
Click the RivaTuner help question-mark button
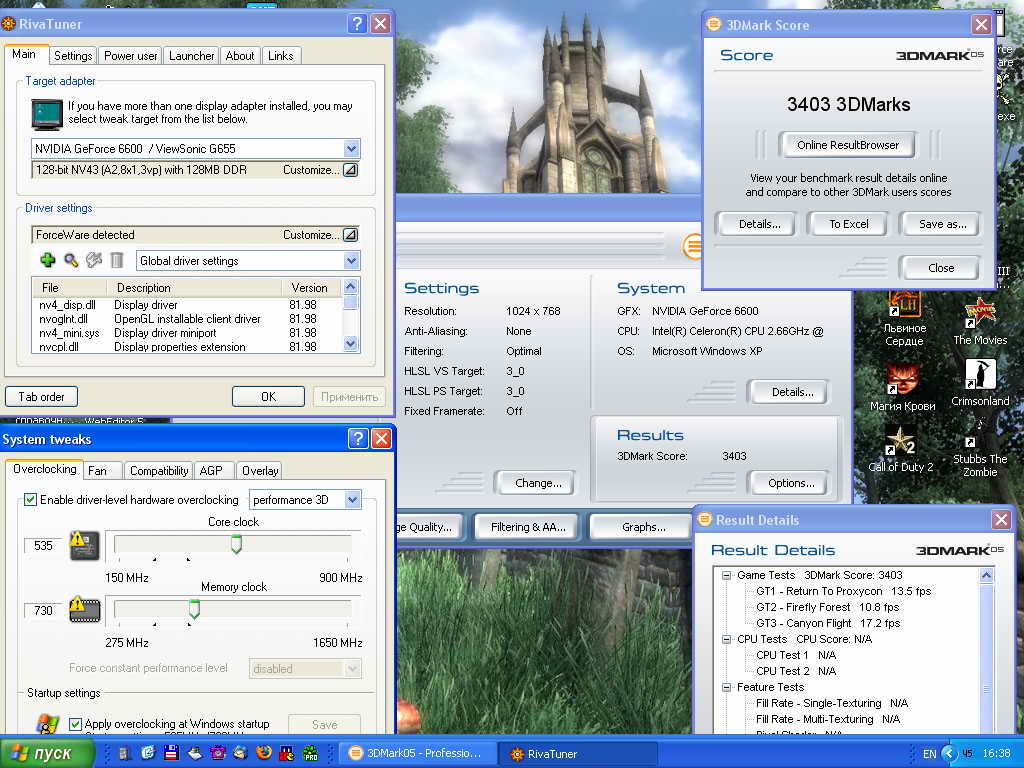coord(357,24)
